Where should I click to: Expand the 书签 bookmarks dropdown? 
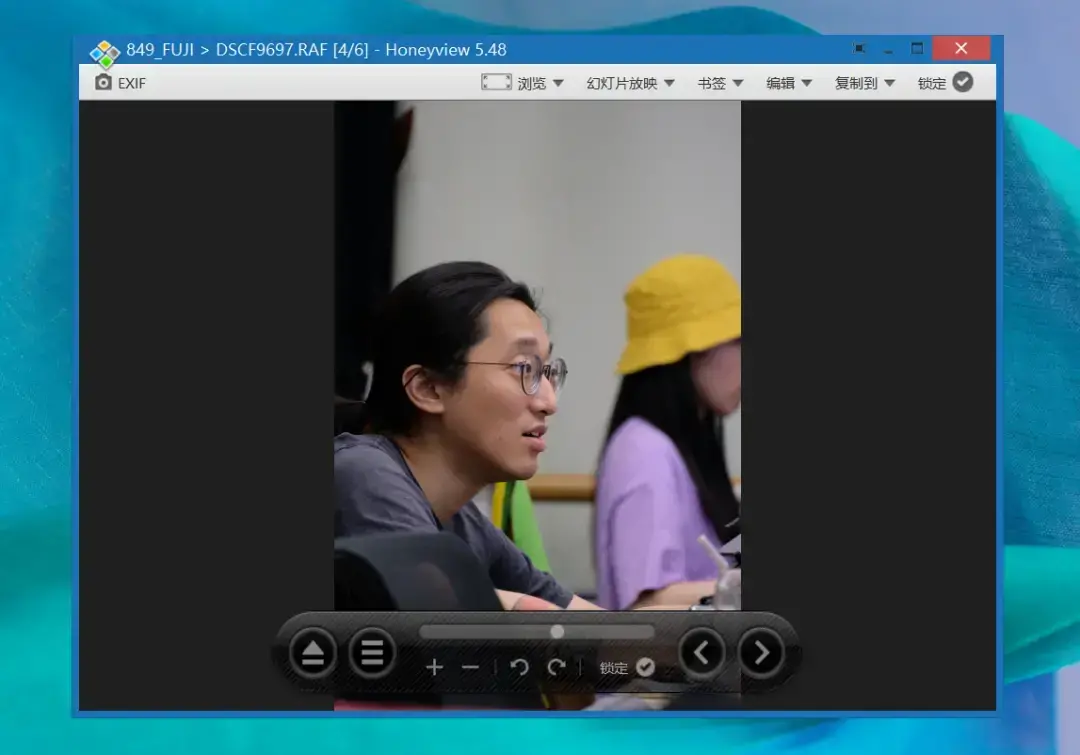(x=720, y=83)
